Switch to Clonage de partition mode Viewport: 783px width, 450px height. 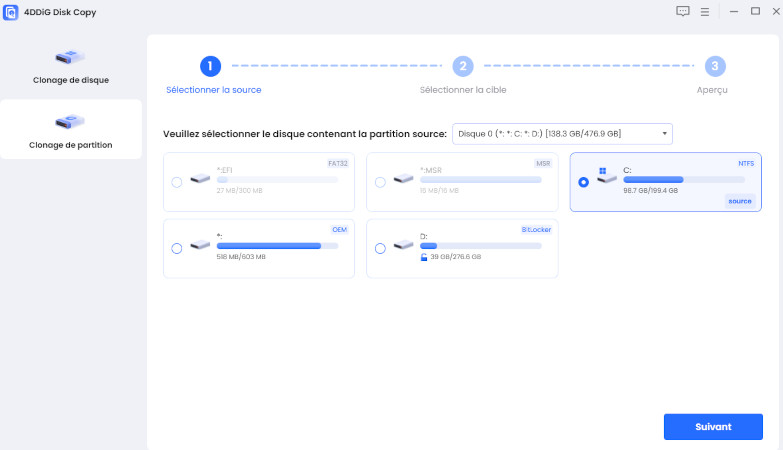[70, 130]
